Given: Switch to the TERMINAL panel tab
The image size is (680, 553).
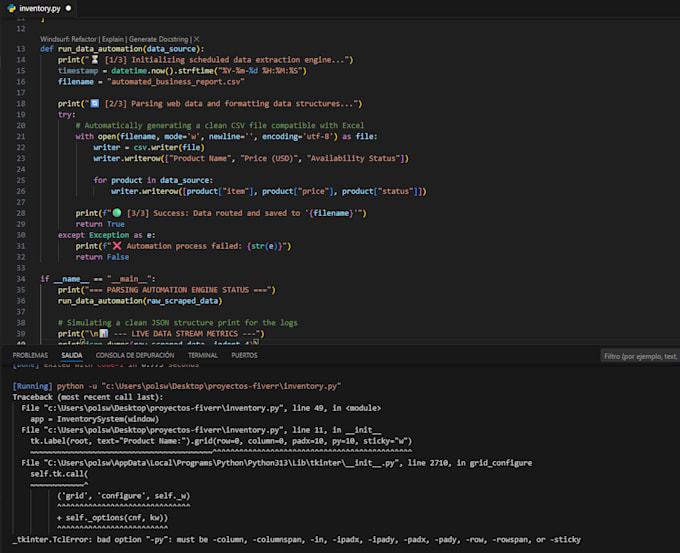Looking at the screenshot, I should coord(203,355).
